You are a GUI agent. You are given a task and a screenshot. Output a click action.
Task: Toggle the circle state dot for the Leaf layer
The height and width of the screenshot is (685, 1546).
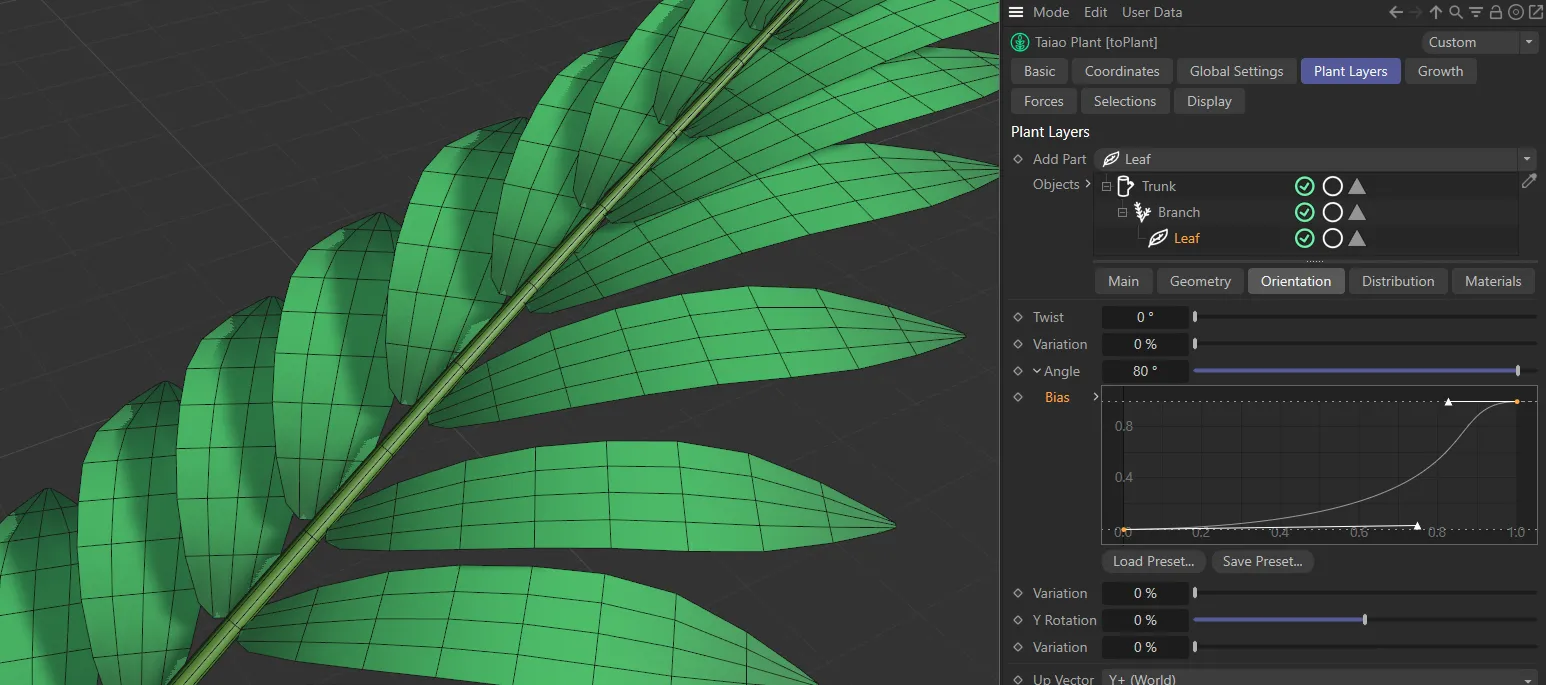click(1332, 238)
